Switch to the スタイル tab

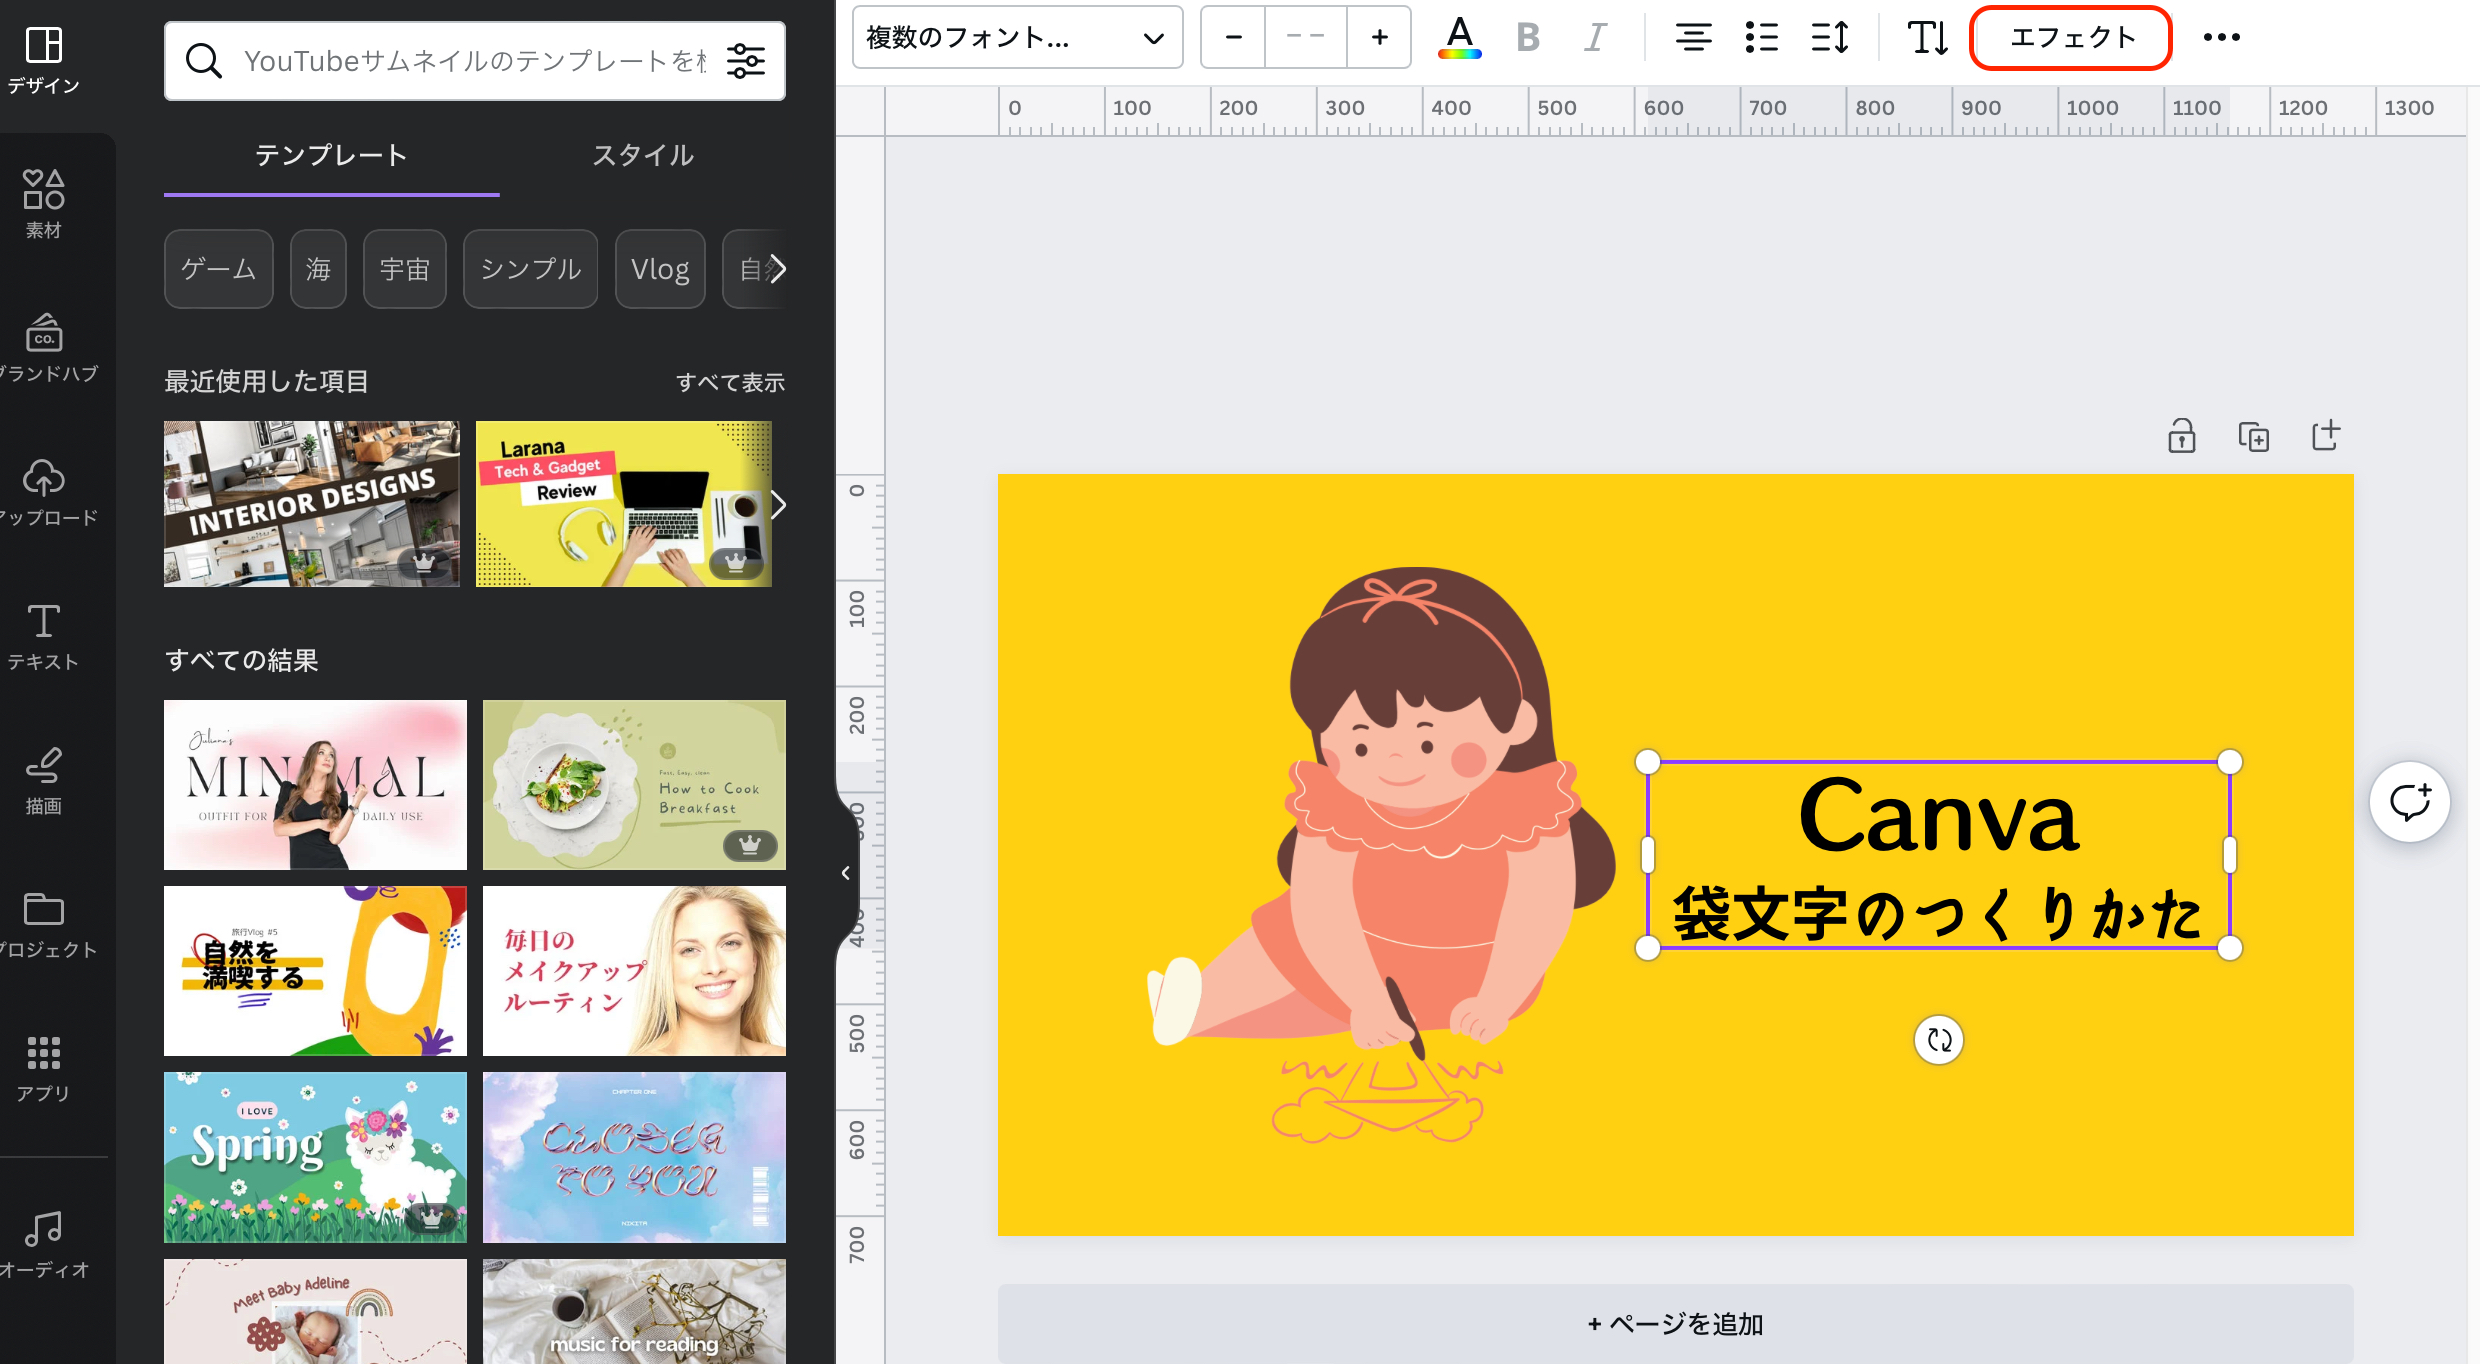[x=643, y=156]
